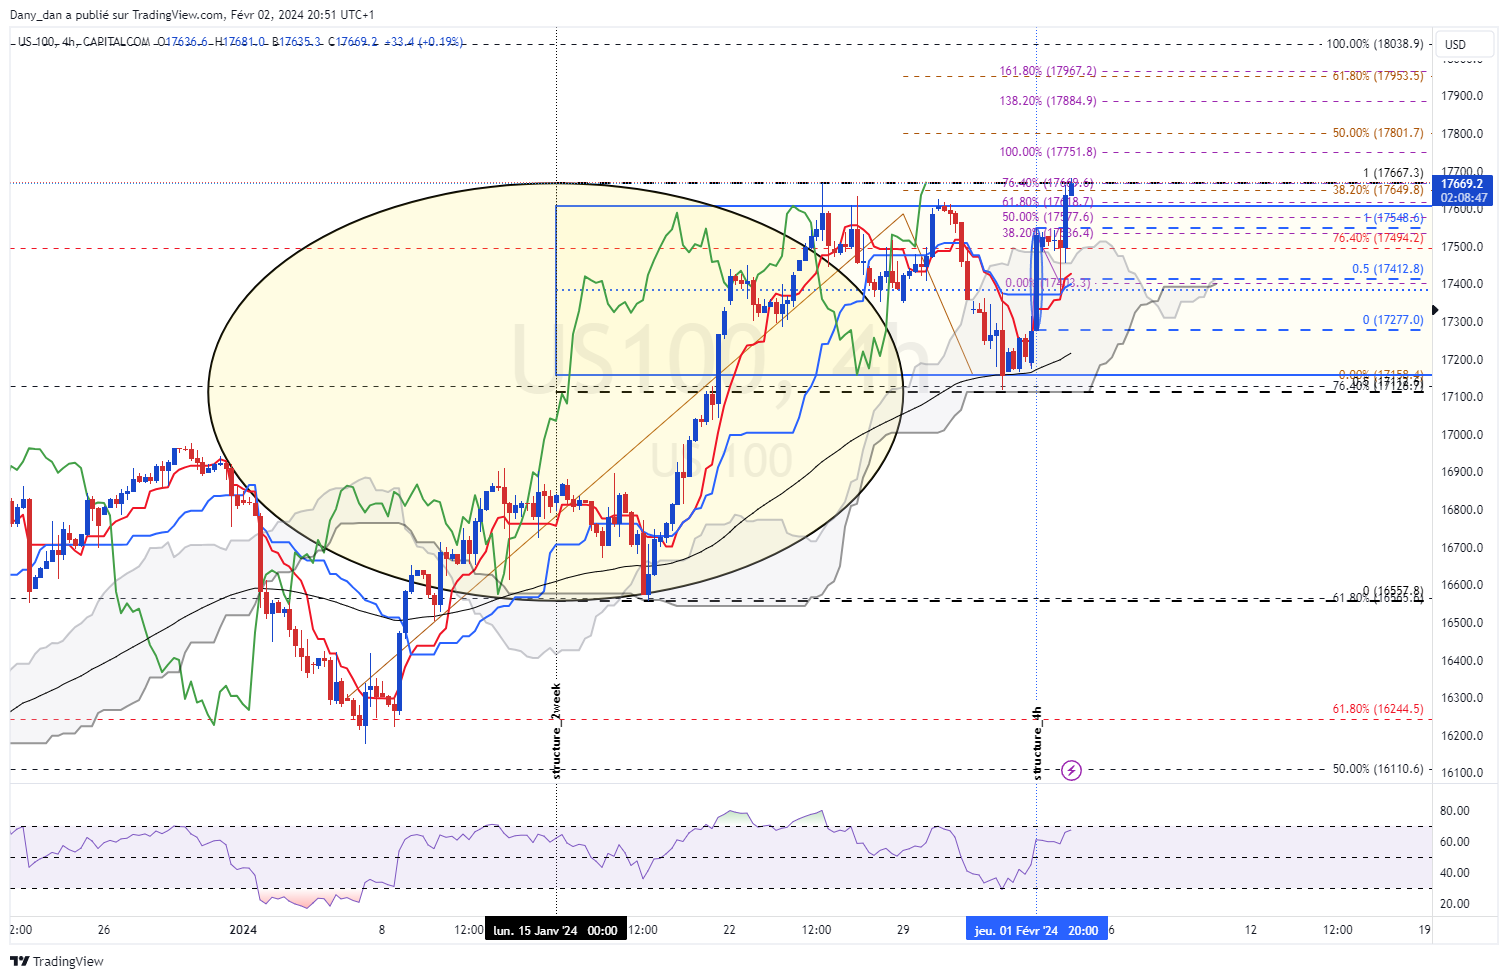Click the 29 date label on time axis
Viewport: 1508px width, 979px height.
click(x=903, y=930)
